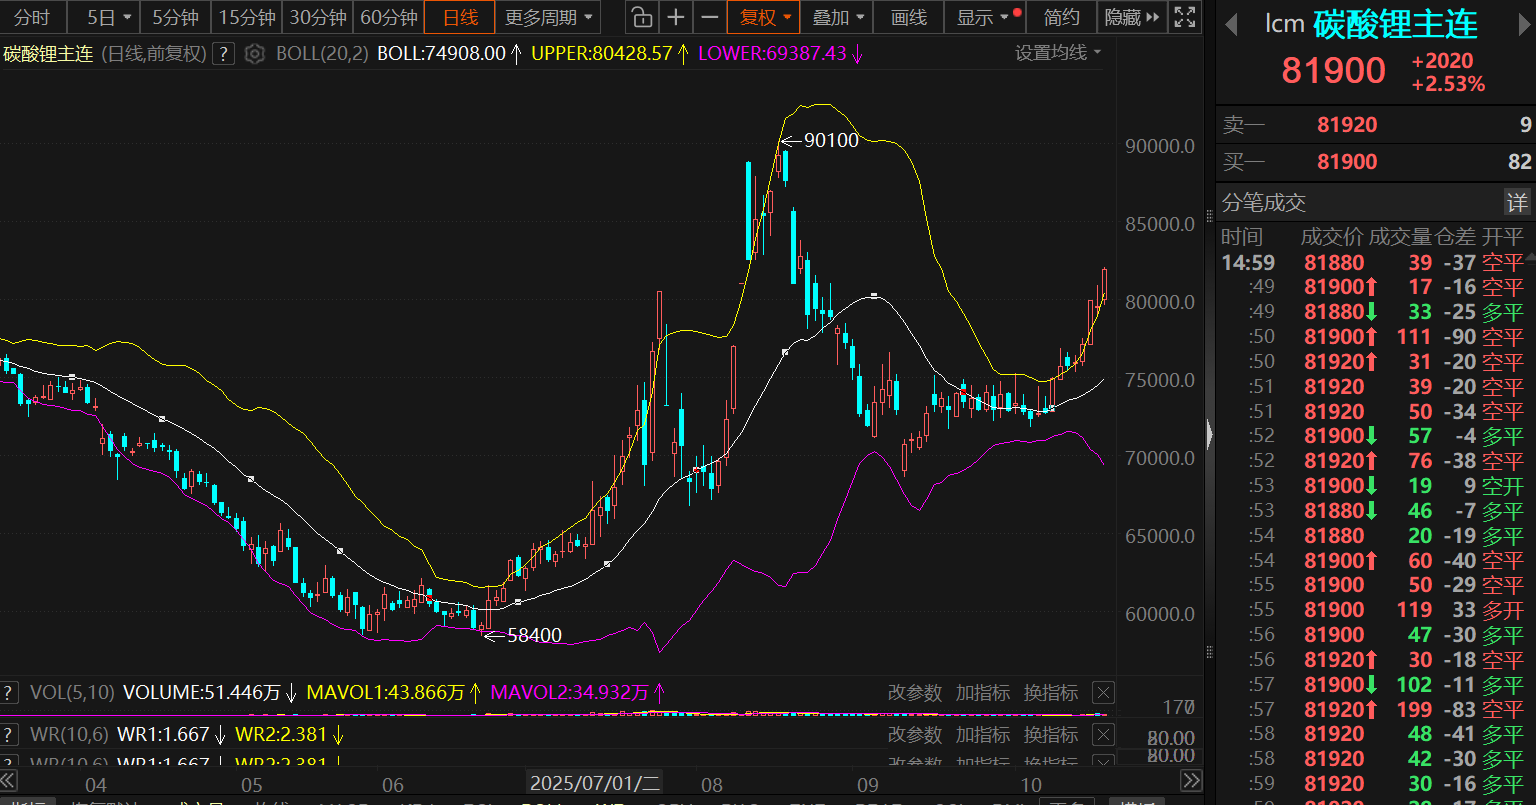Zoom out the chart with the minus icon
Viewport: 1536px width, 805px height.
(x=710, y=17)
